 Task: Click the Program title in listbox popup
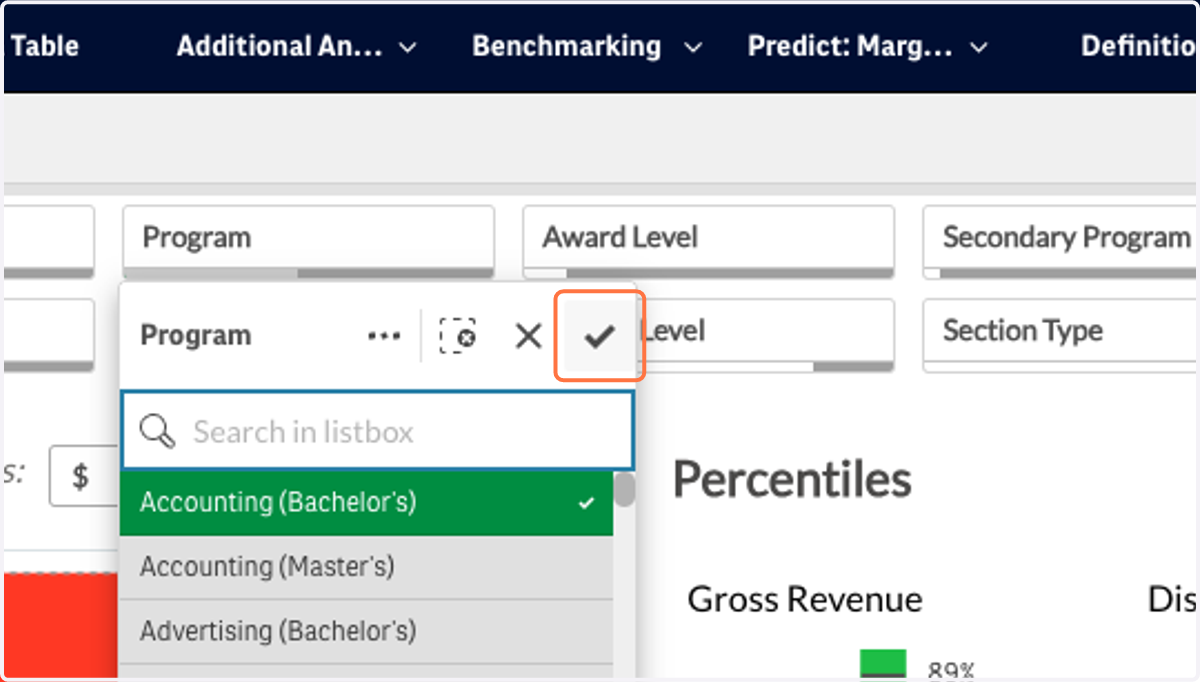pos(196,336)
